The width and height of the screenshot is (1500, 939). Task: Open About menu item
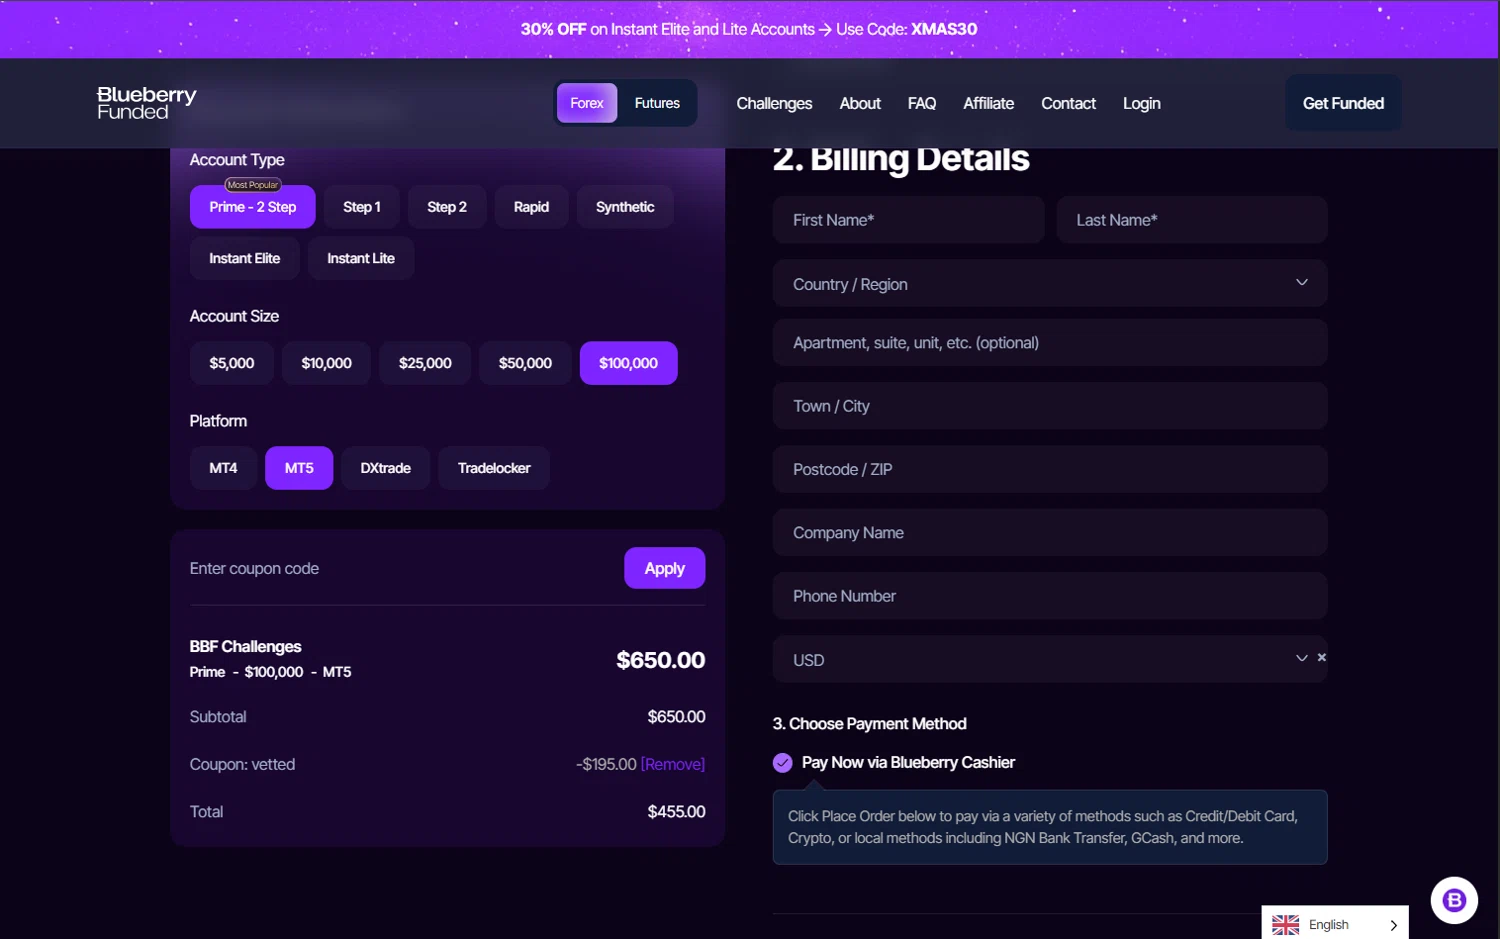tap(860, 103)
